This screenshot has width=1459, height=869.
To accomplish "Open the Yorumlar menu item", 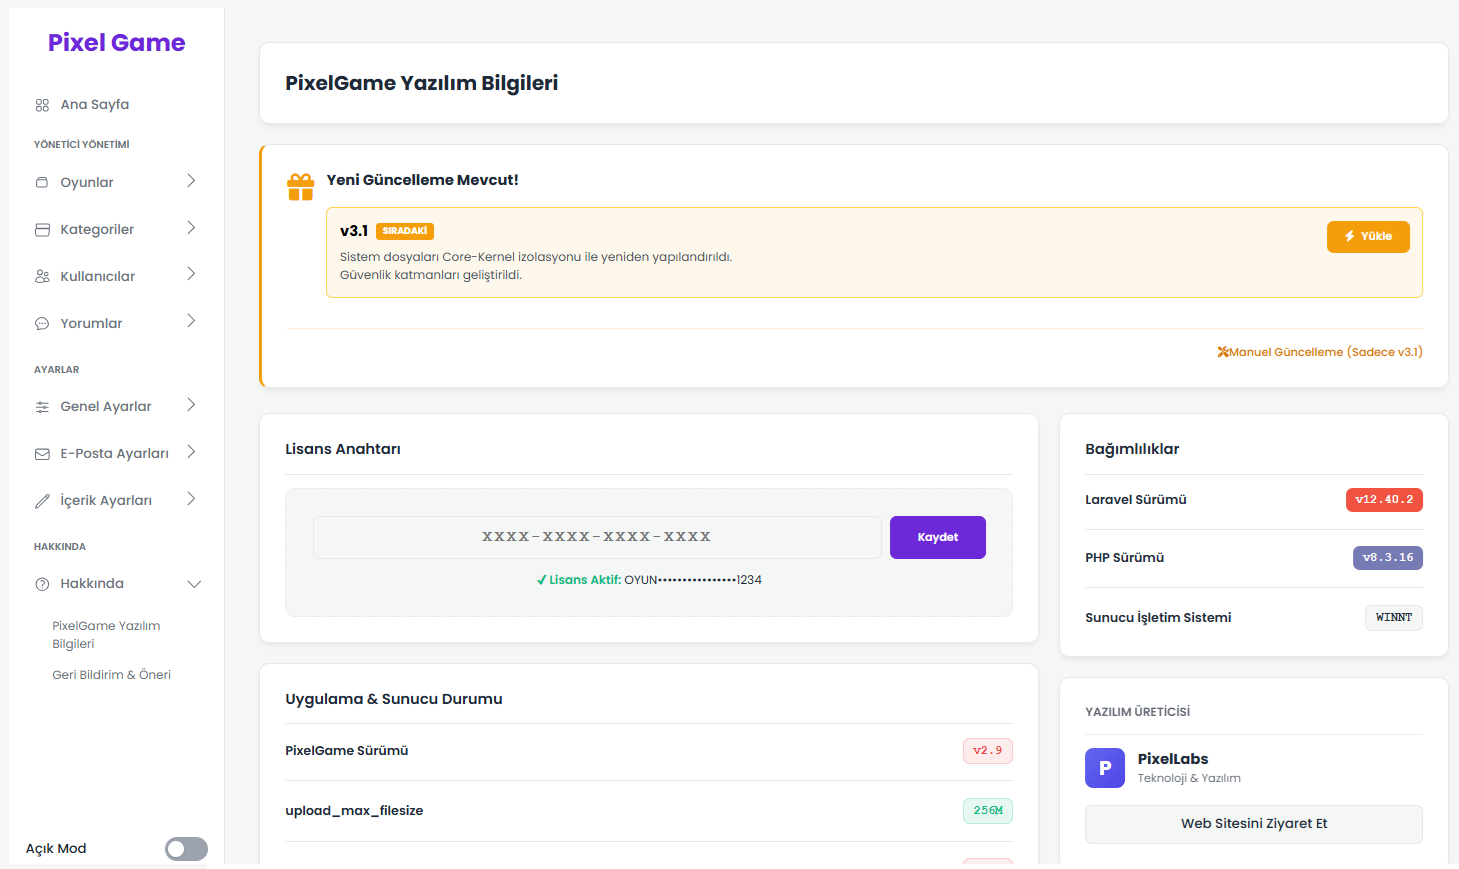I will (x=91, y=324).
